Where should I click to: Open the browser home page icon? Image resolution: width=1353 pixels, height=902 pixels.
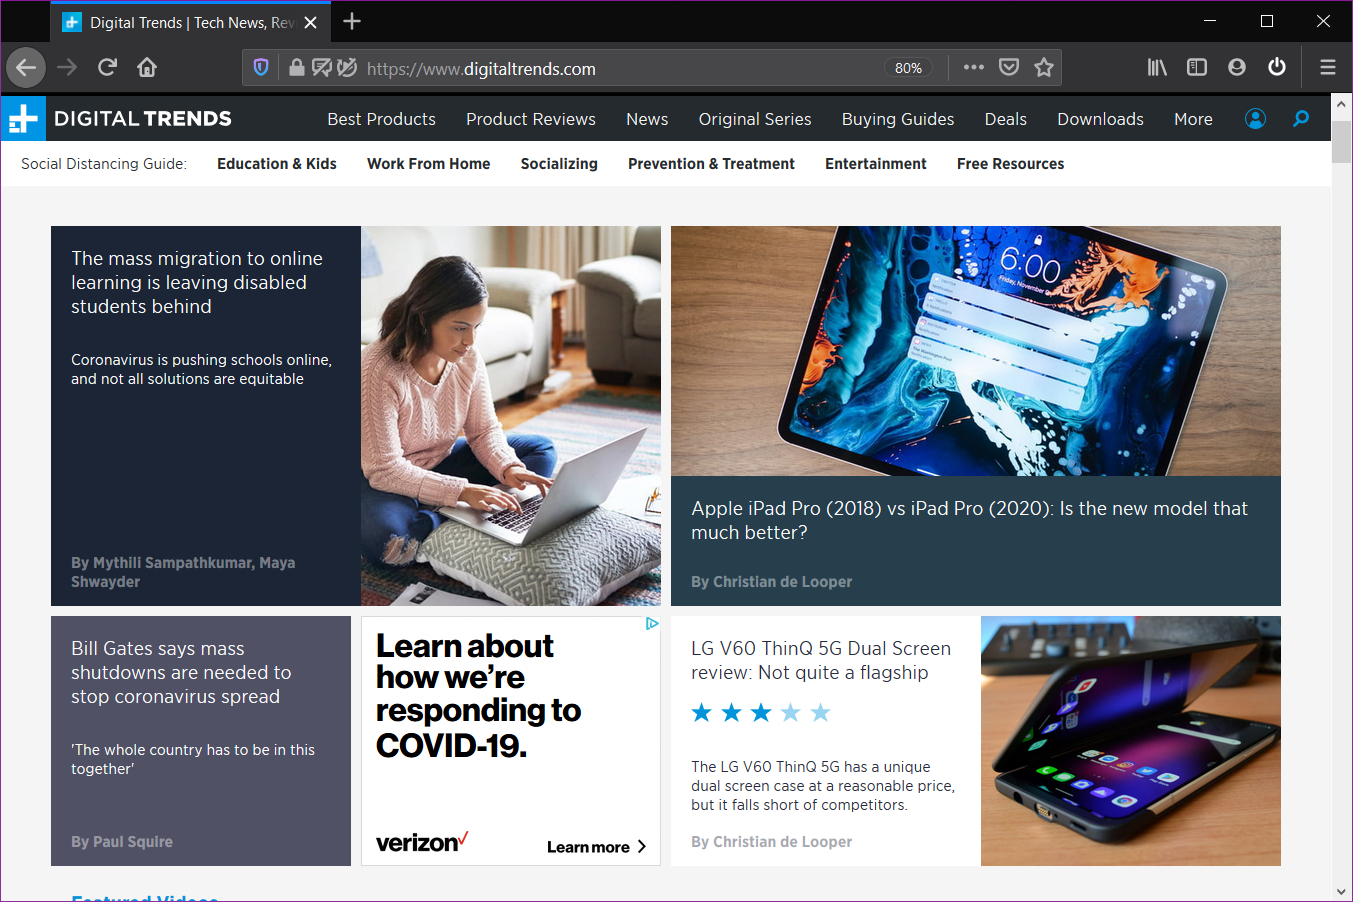147,67
